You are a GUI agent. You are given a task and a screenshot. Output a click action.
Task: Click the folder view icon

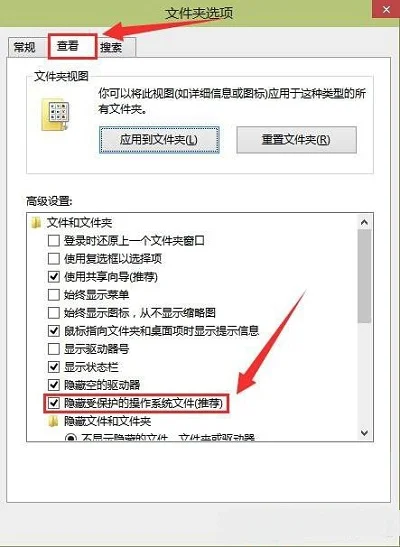[x=55, y=115]
